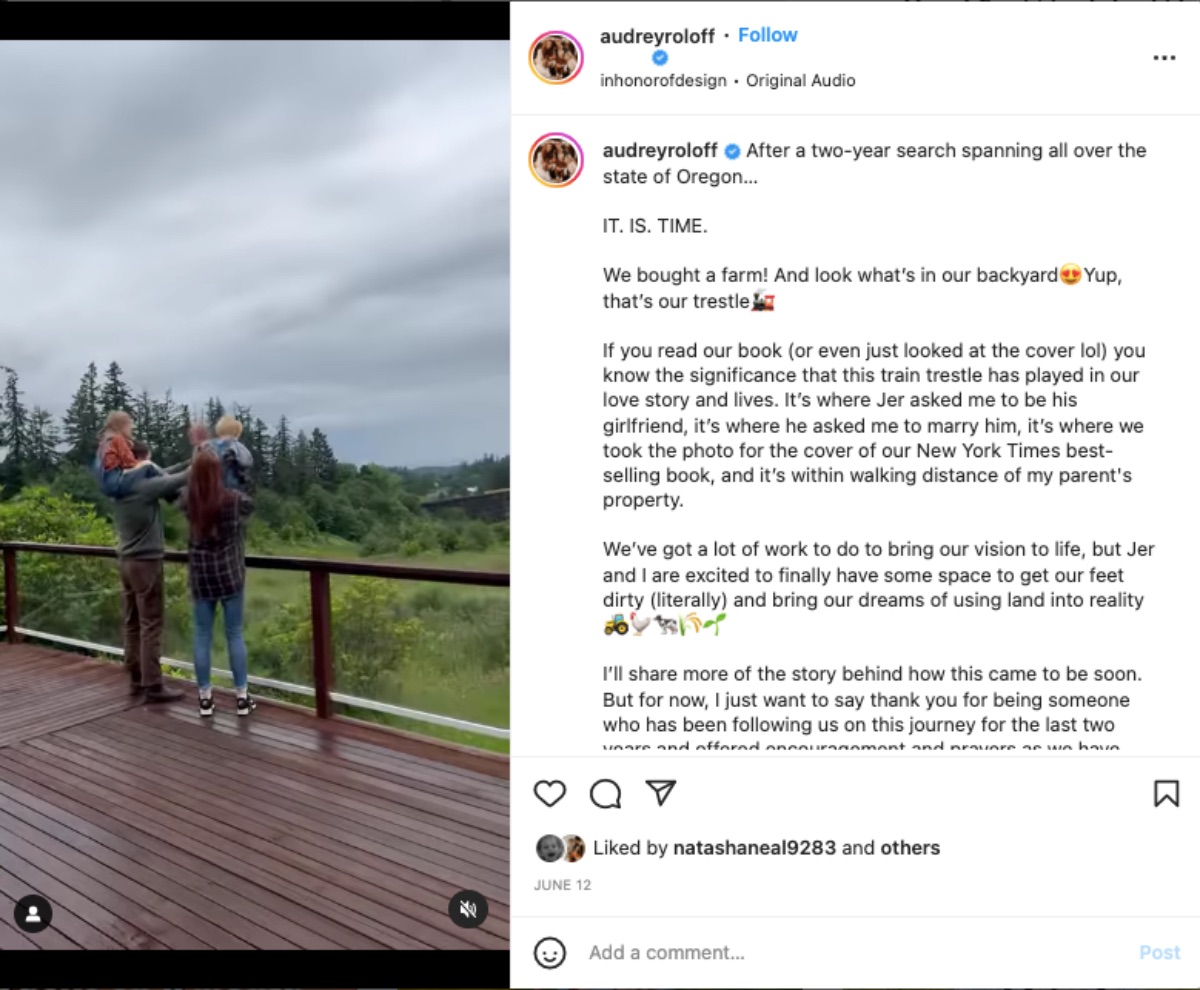Click the audreyroloff header profile picture
Screen dimensions: 1200x990
click(x=556, y=57)
